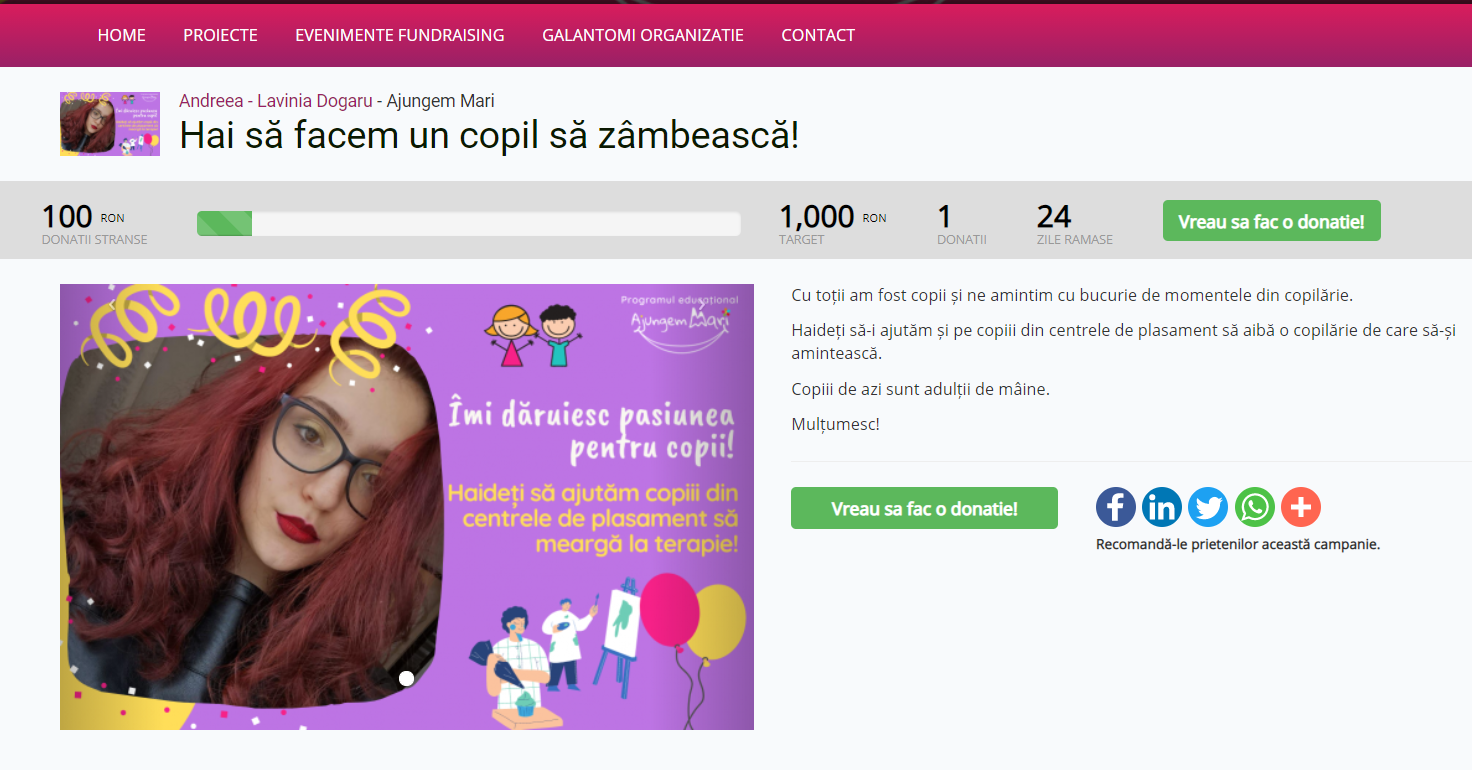This screenshot has width=1472, height=770.
Task: Select GALANTOMI ORGANIZATIE menu item
Action: tap(643, 35)
